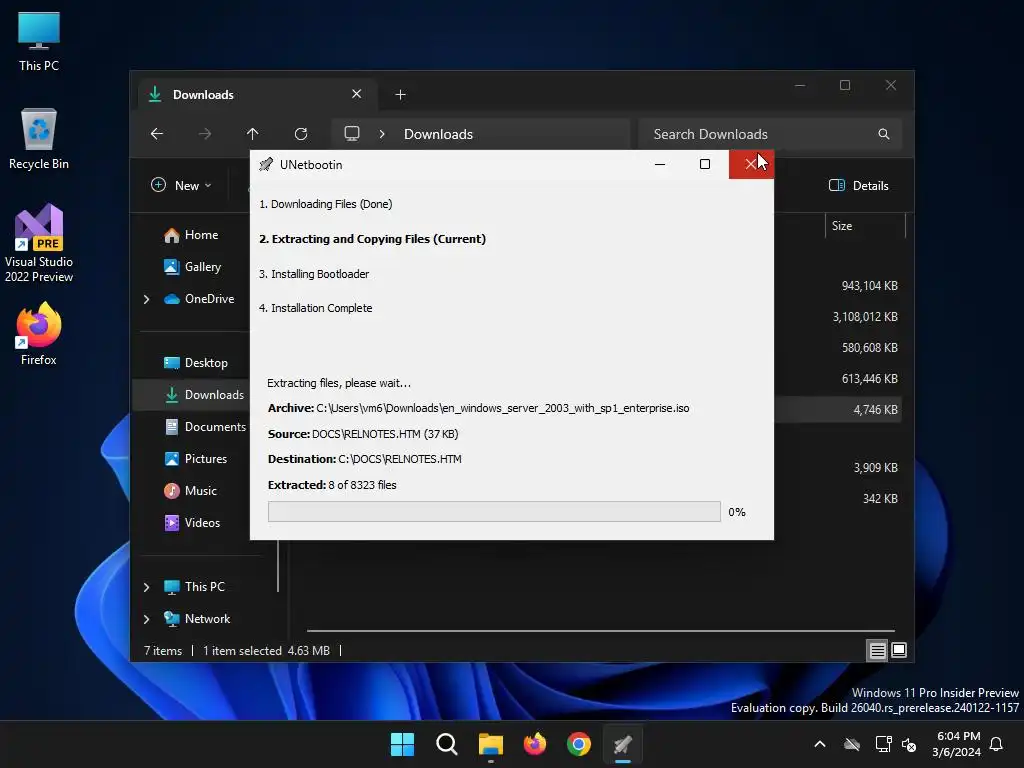Sort by the Size column header
1024x768 pixels.
pyautogui.click(x=865, y=226)
